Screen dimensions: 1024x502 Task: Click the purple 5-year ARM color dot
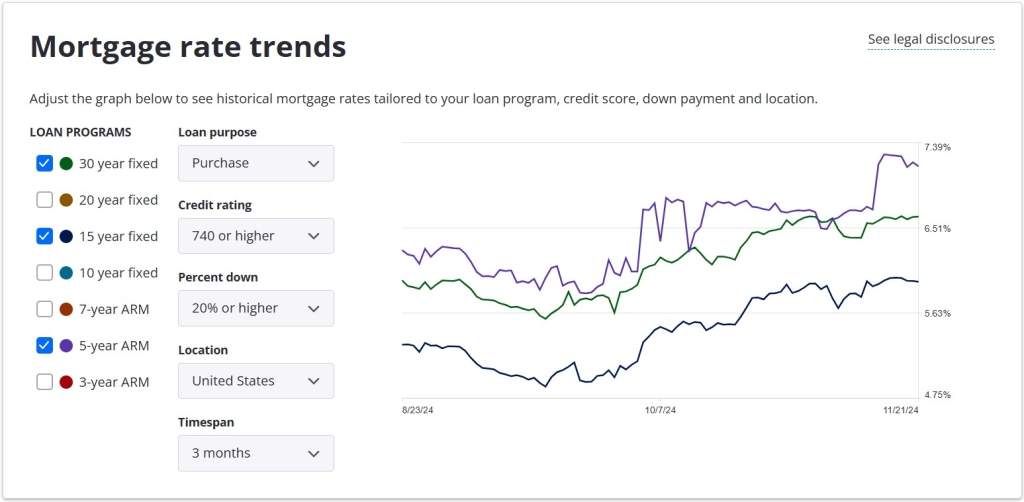(66, 345)
